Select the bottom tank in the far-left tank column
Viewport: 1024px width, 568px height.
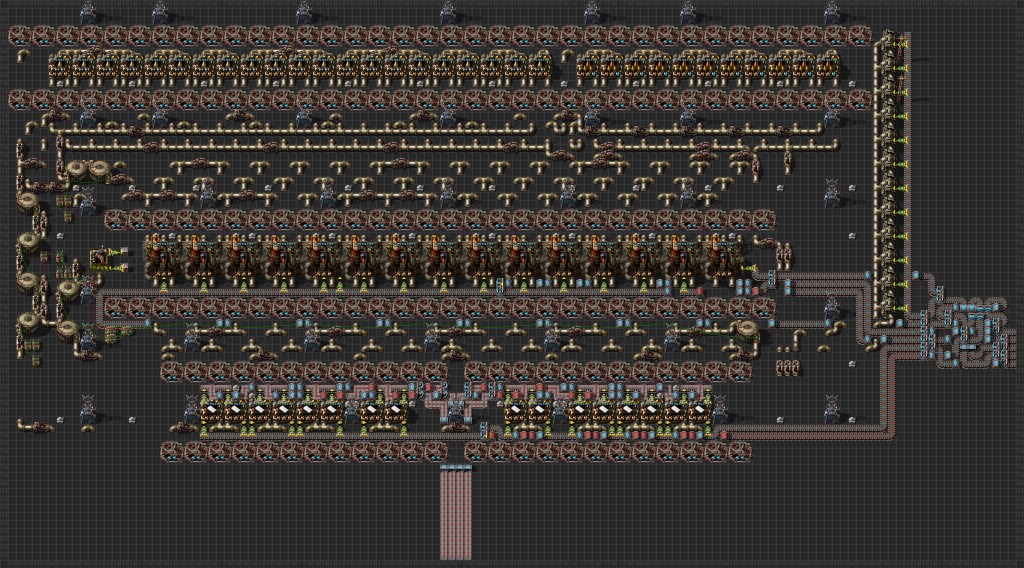pyautogui.click(x=28, y=322)
